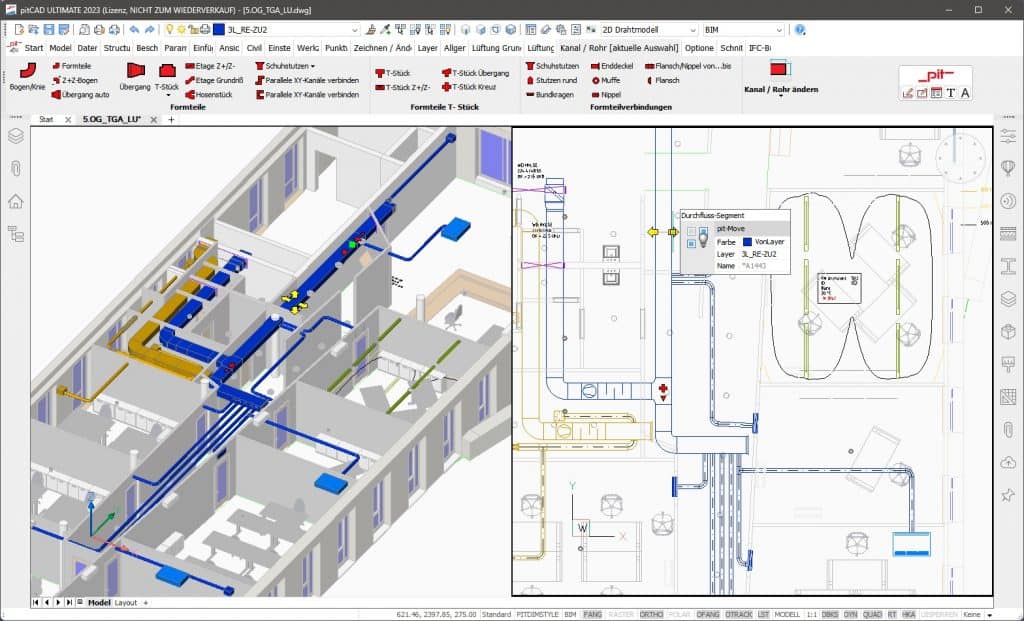Image resolution: width=1024 pixels, height=621 pixels.
Task: Open status bar dropdown arrow next to Keine
Action: 989,614
